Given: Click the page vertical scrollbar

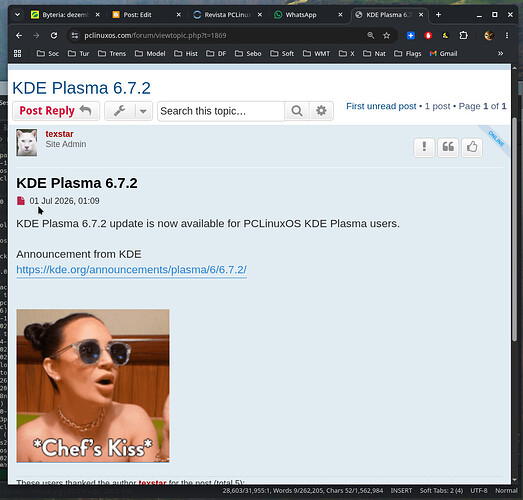Looking at the screenshot, I should 514,229.
